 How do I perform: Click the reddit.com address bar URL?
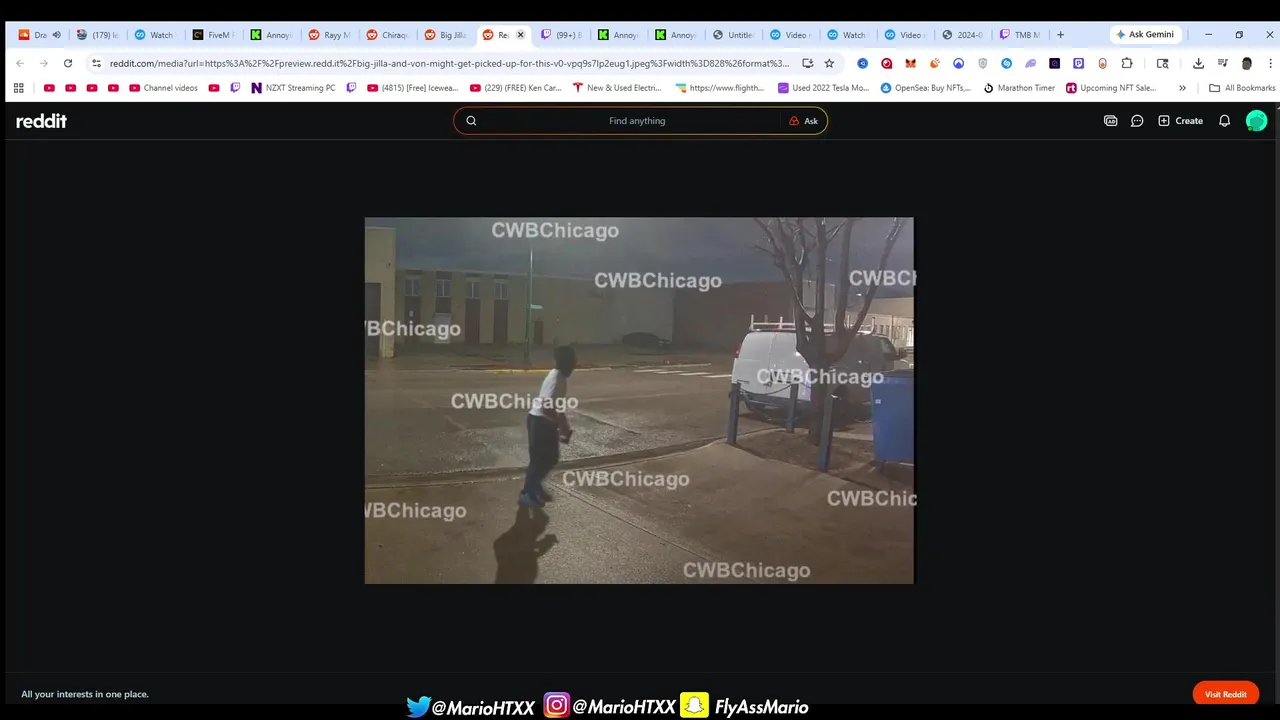pyautogui.click(x=450, y=63)
